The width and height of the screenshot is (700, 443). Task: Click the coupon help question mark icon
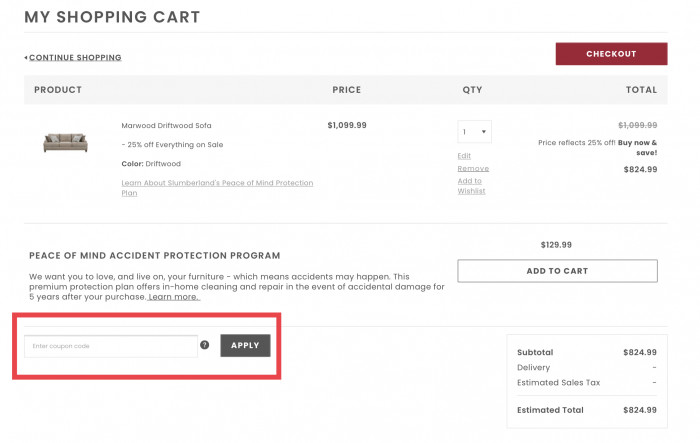[205, 345]
